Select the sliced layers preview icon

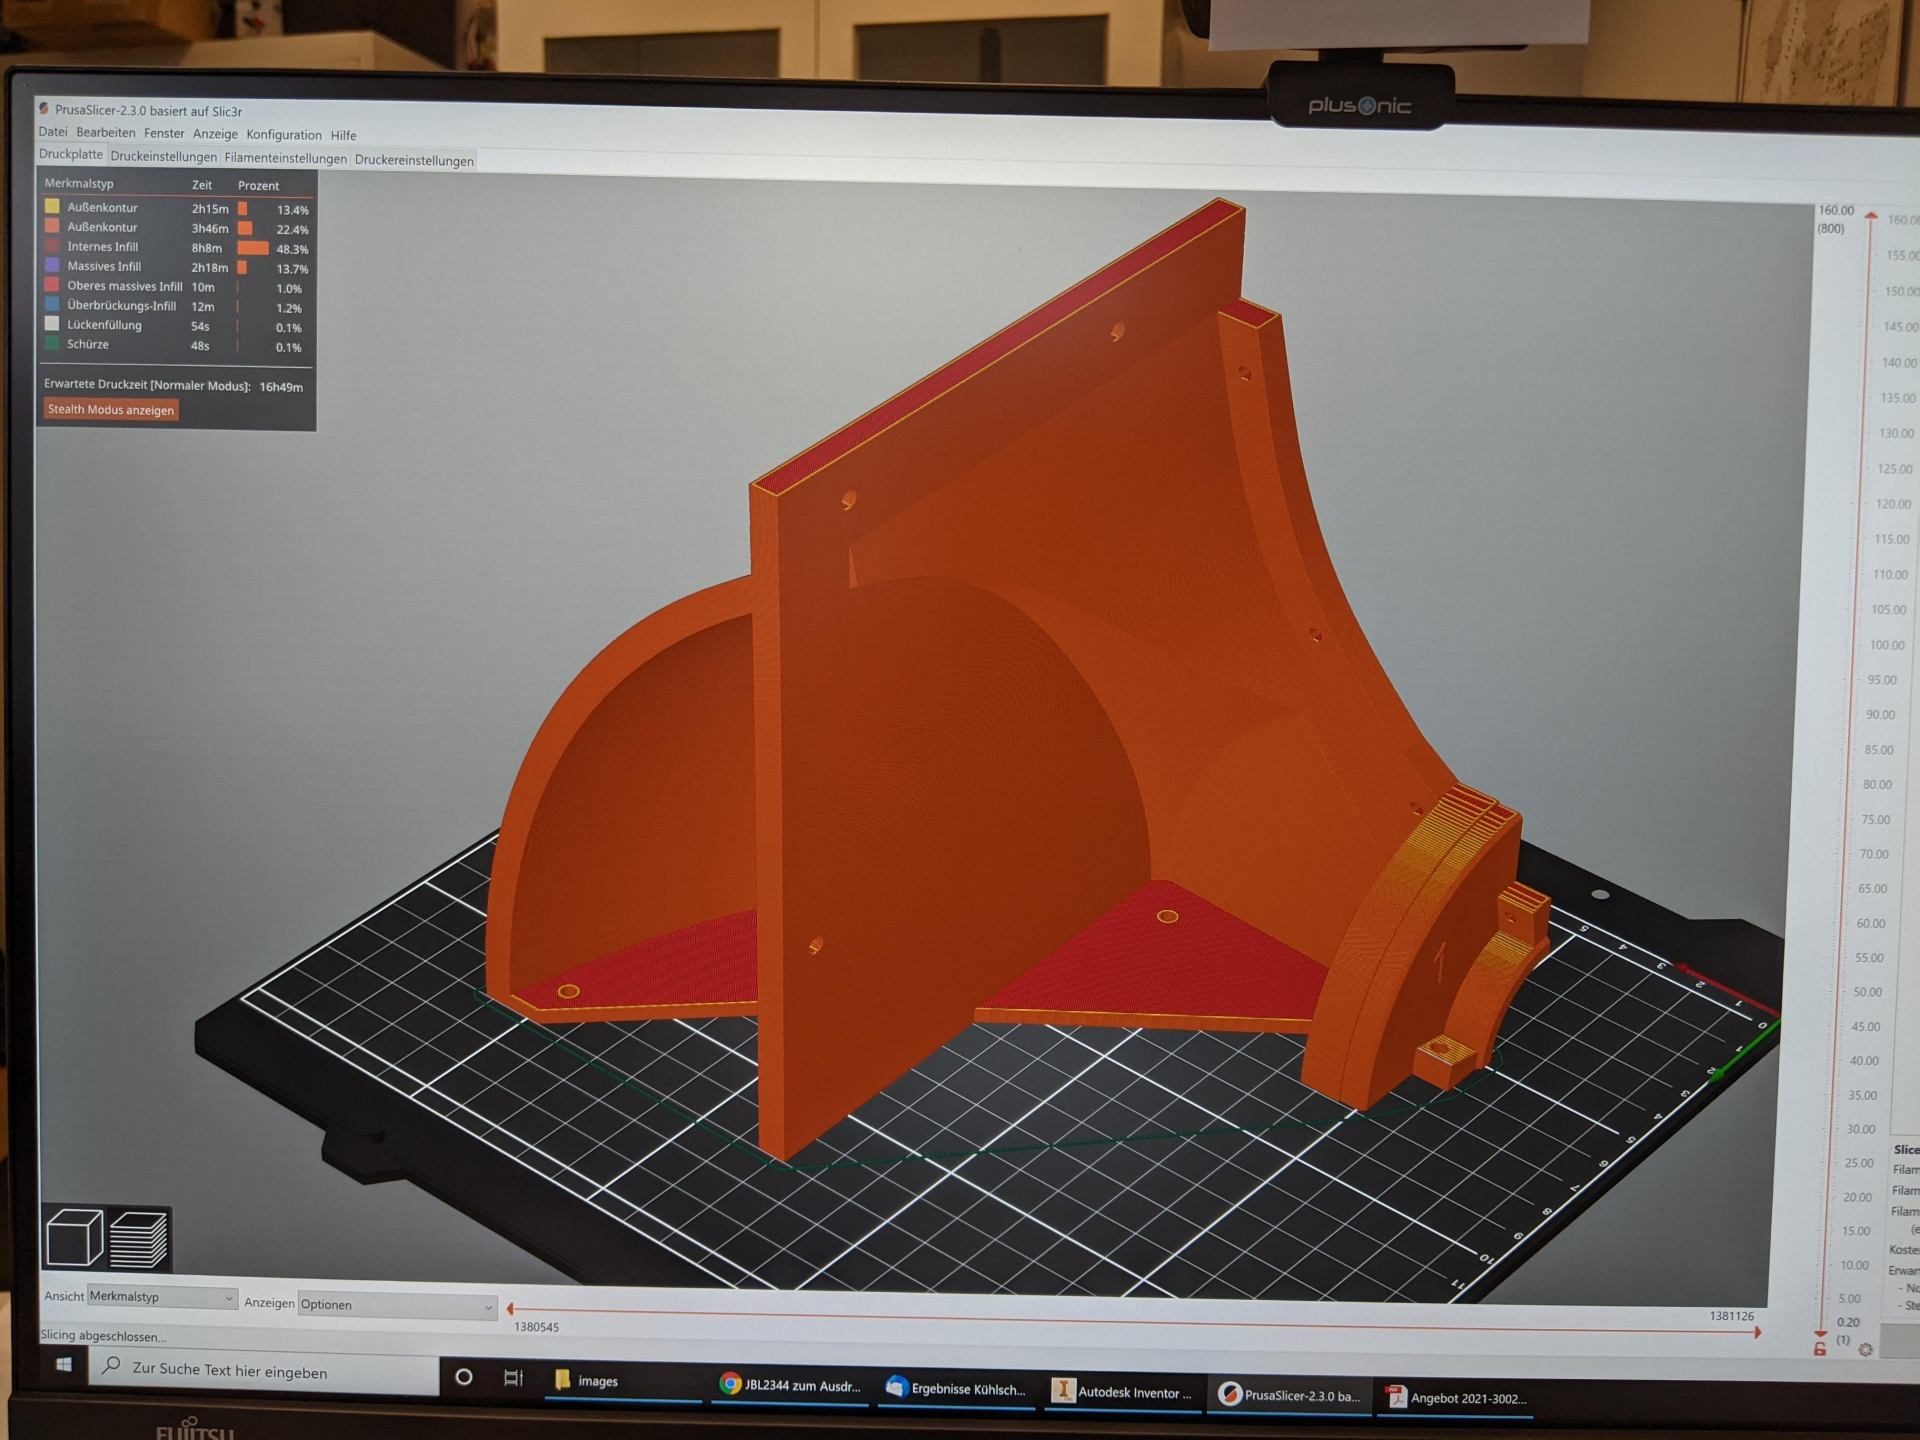pyautogui.click(x=138, y=1239)
